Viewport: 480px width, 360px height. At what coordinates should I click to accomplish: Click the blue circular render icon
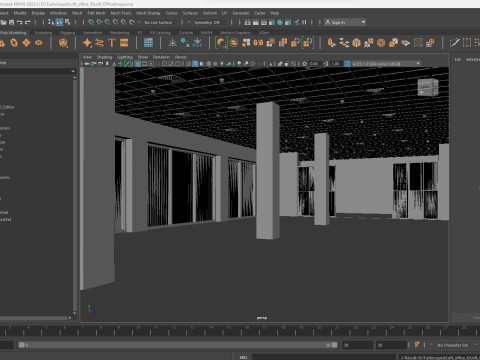tap(280, 22)
